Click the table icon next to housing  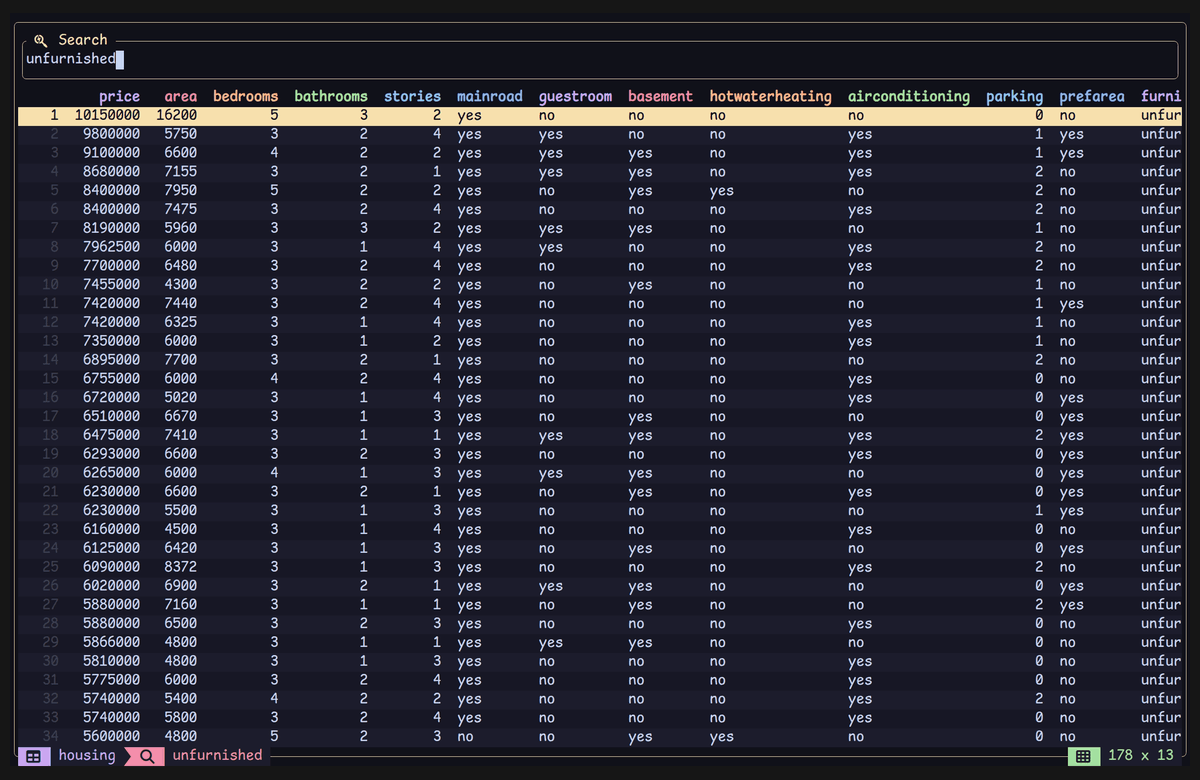tap(33, 756)
